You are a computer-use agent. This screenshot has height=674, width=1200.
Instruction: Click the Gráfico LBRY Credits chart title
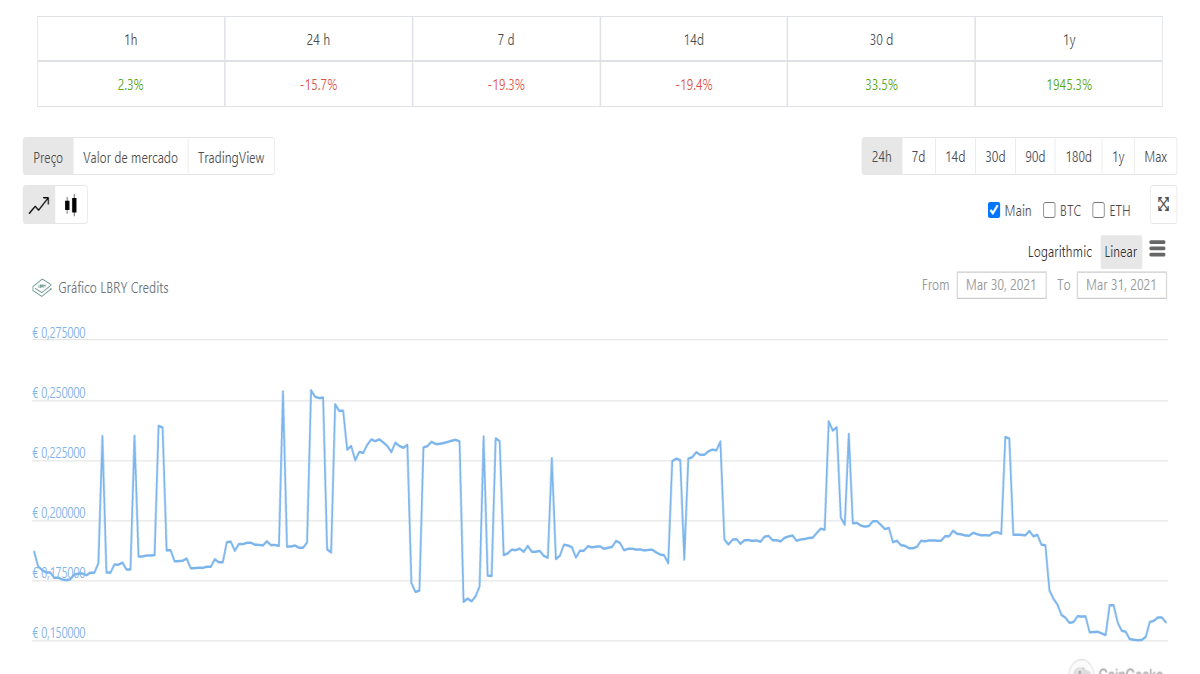(113, 288)
